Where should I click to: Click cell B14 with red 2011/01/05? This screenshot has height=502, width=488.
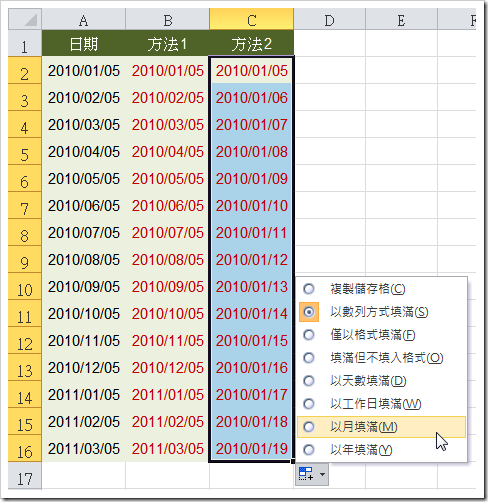(168, 394)
